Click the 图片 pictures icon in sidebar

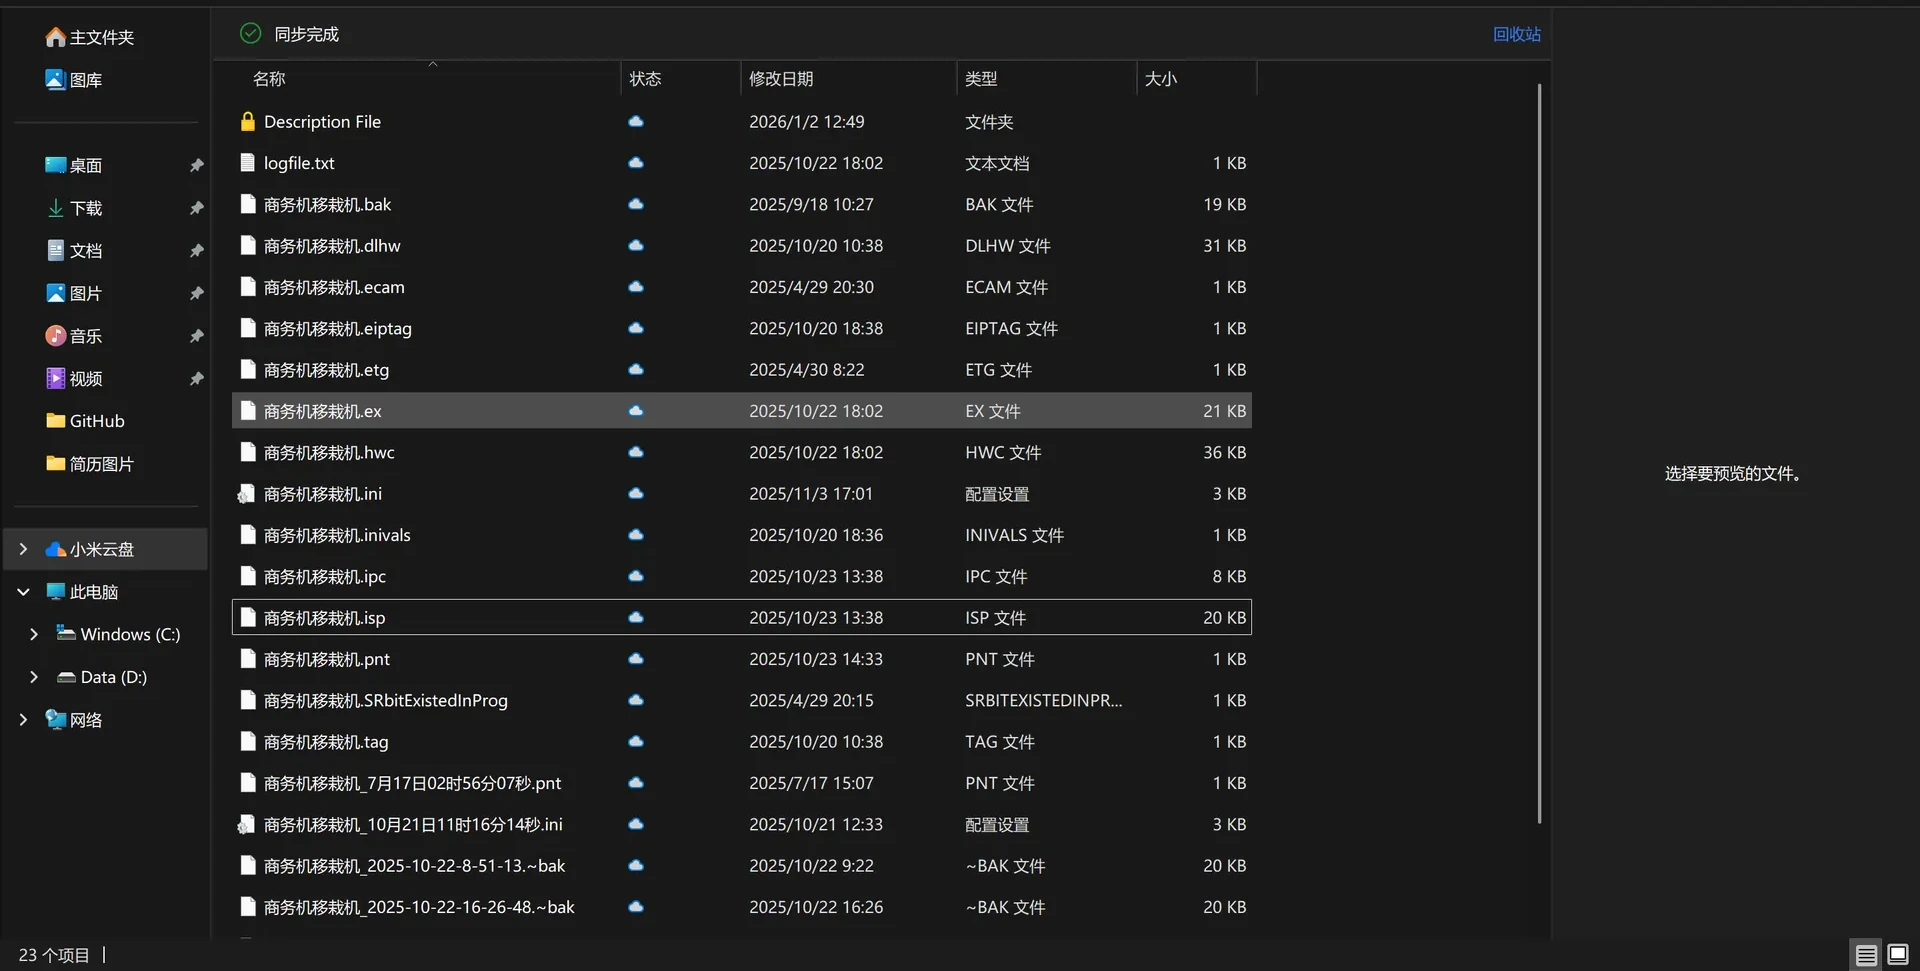[x=56, y=293]
